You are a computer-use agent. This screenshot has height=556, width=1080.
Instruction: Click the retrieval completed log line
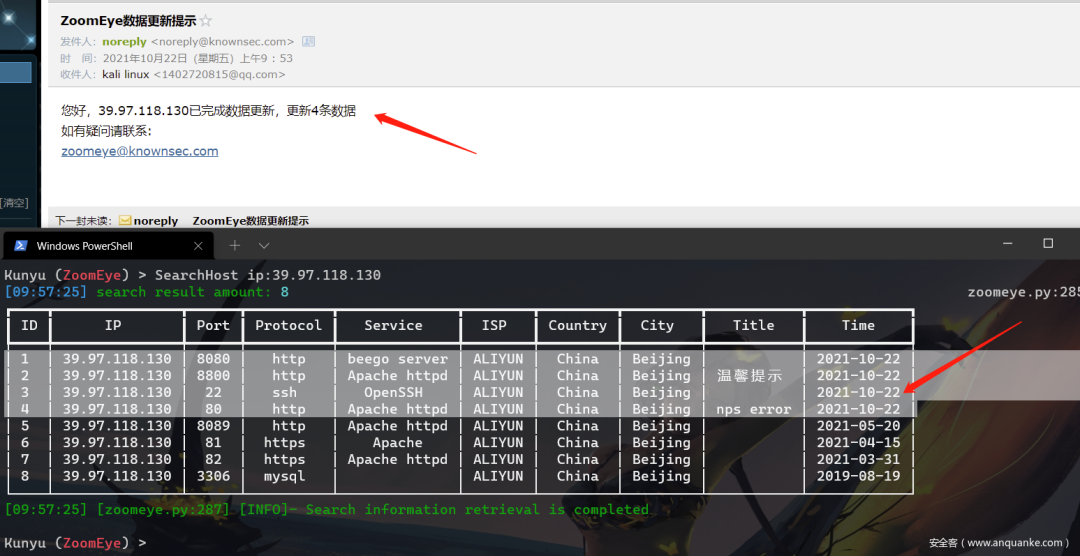click(x=326, y=510)
